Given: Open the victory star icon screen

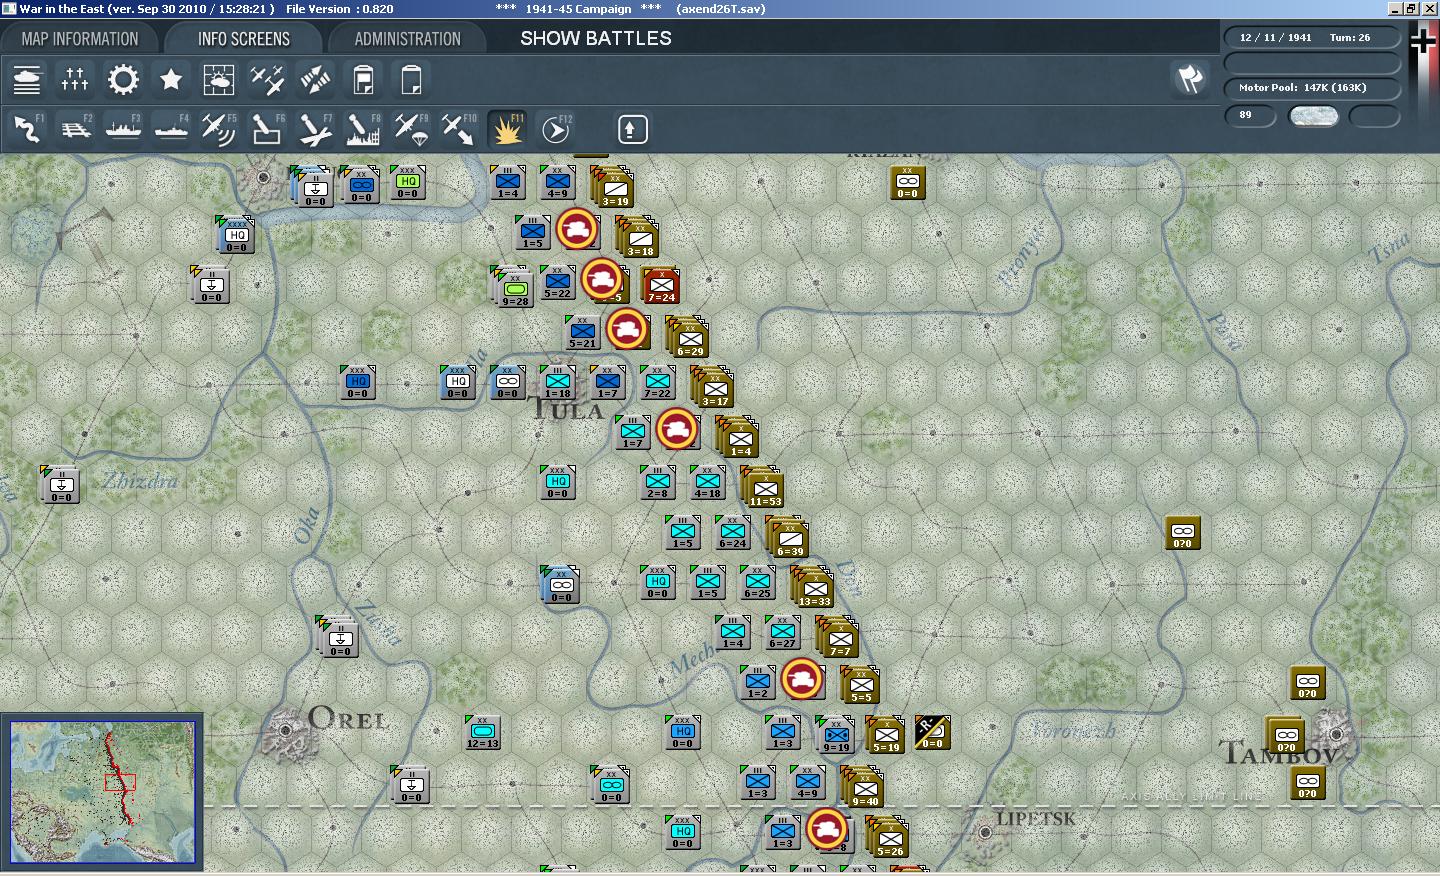Looking at the screenshot, I should coord(171,79).
